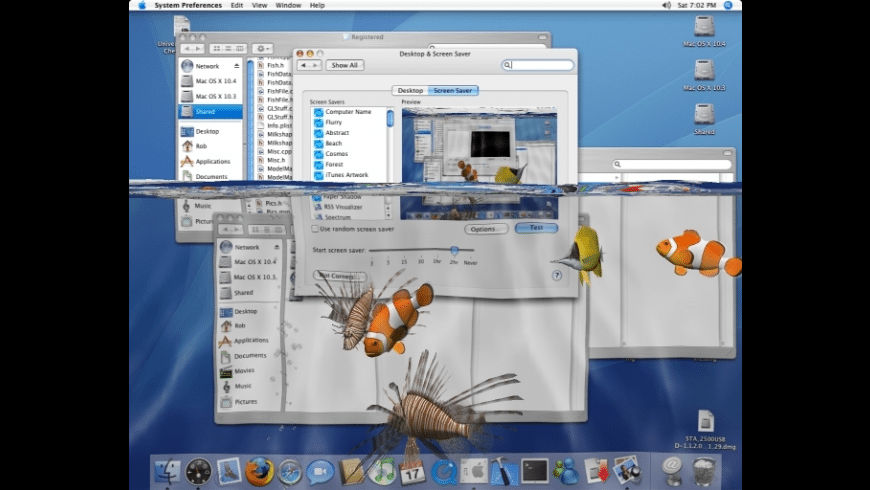Image resolution: width=870 pixels, height=490 pixels.
Task: Open the Apple menu
Action: (142, 5)
